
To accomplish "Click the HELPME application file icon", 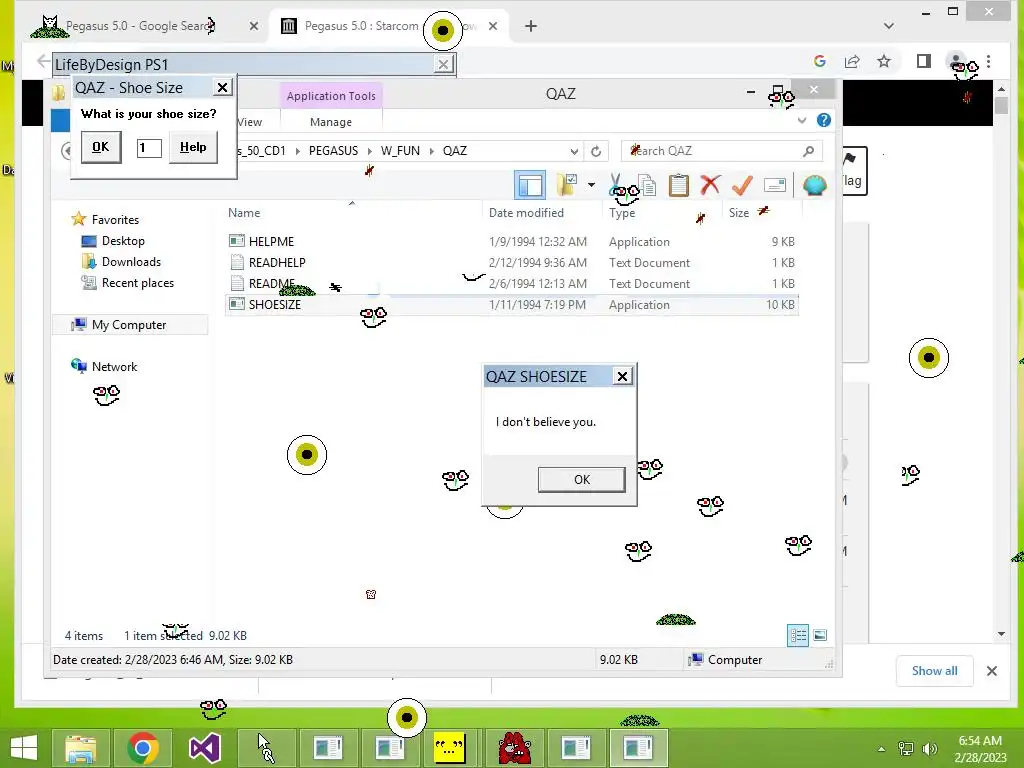I will pyautogui.click(x=237, y=241).
